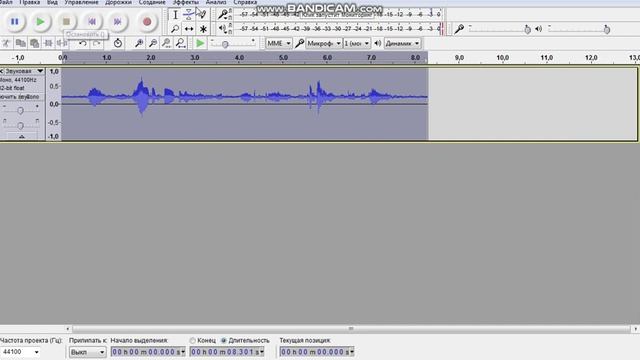Image resolution: width=640 pixels, height=360 pixels.
Task: Open the Вид menu
Action: point(52,2)
